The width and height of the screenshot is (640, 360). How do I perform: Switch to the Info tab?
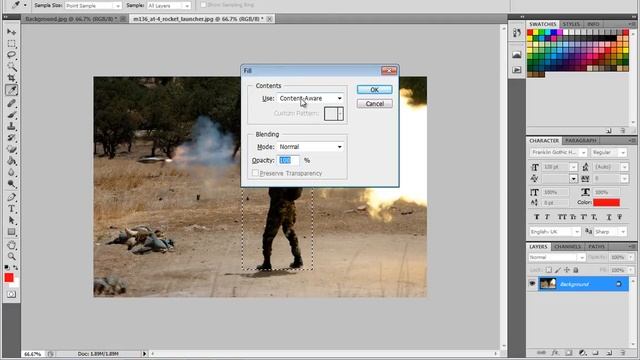(x=593, y=24)
